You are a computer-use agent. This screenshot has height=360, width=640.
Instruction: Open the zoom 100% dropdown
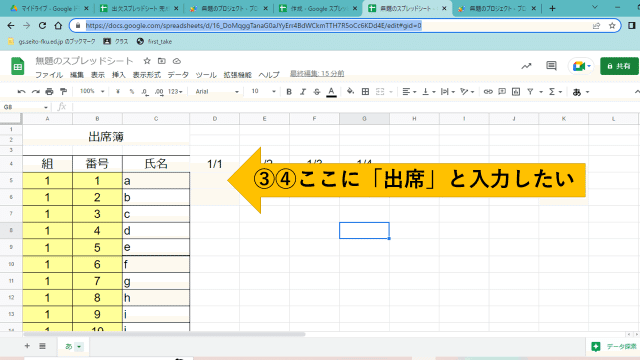(x=92, y=91)
